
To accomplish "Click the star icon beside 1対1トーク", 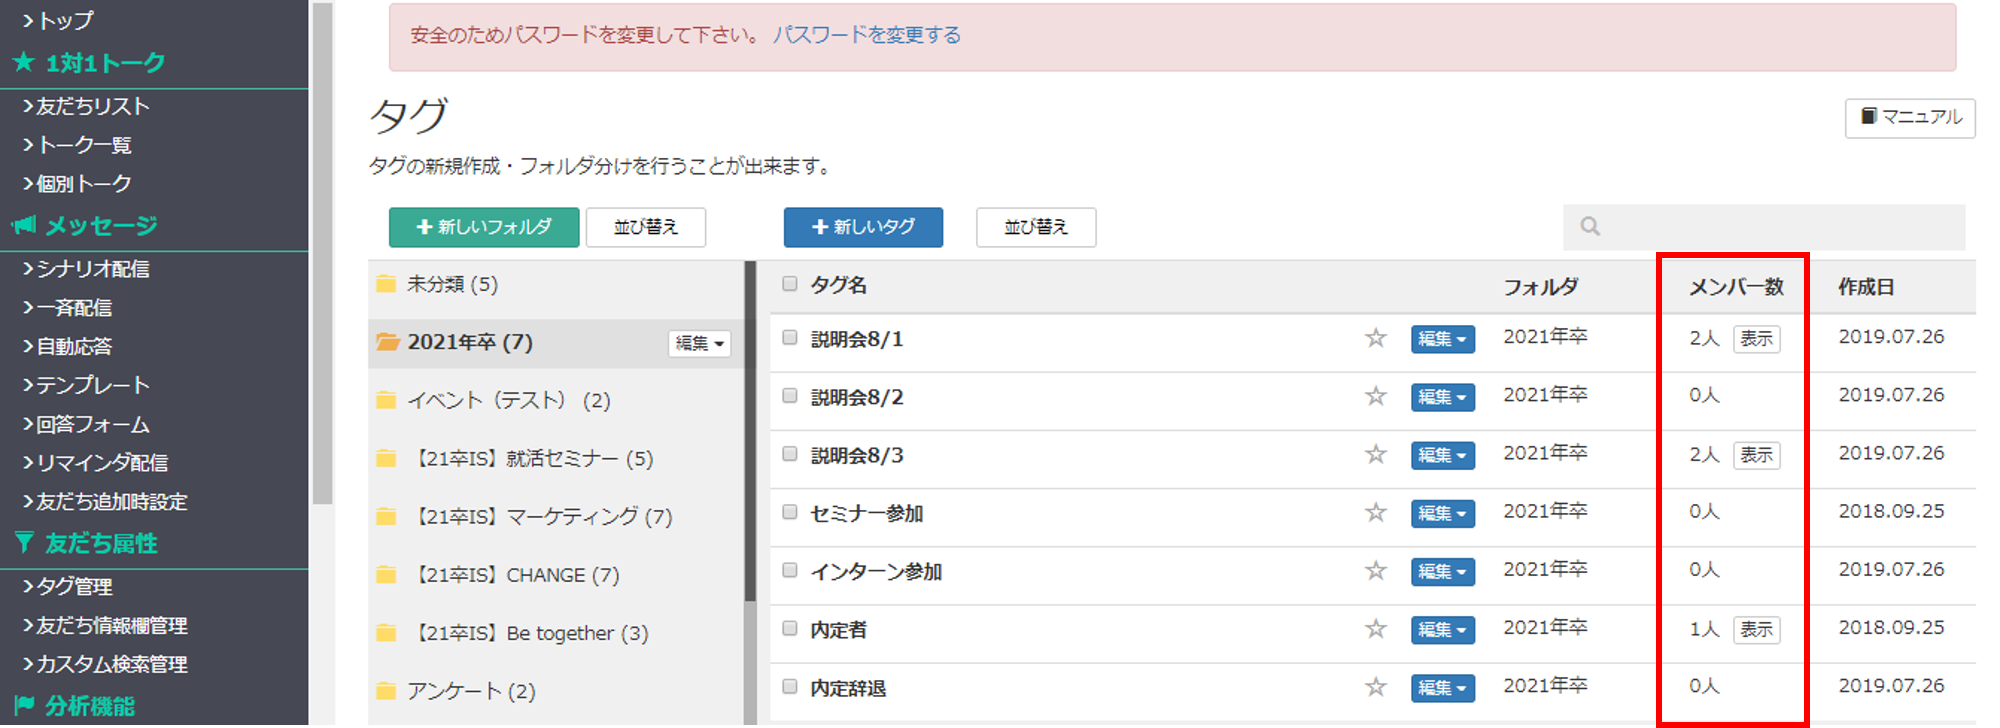I will point(24,62).
